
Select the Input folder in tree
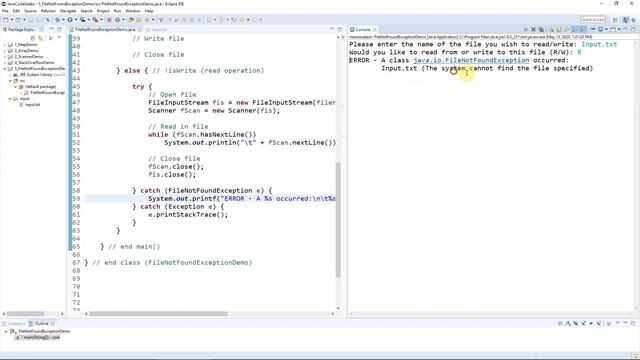22,99
